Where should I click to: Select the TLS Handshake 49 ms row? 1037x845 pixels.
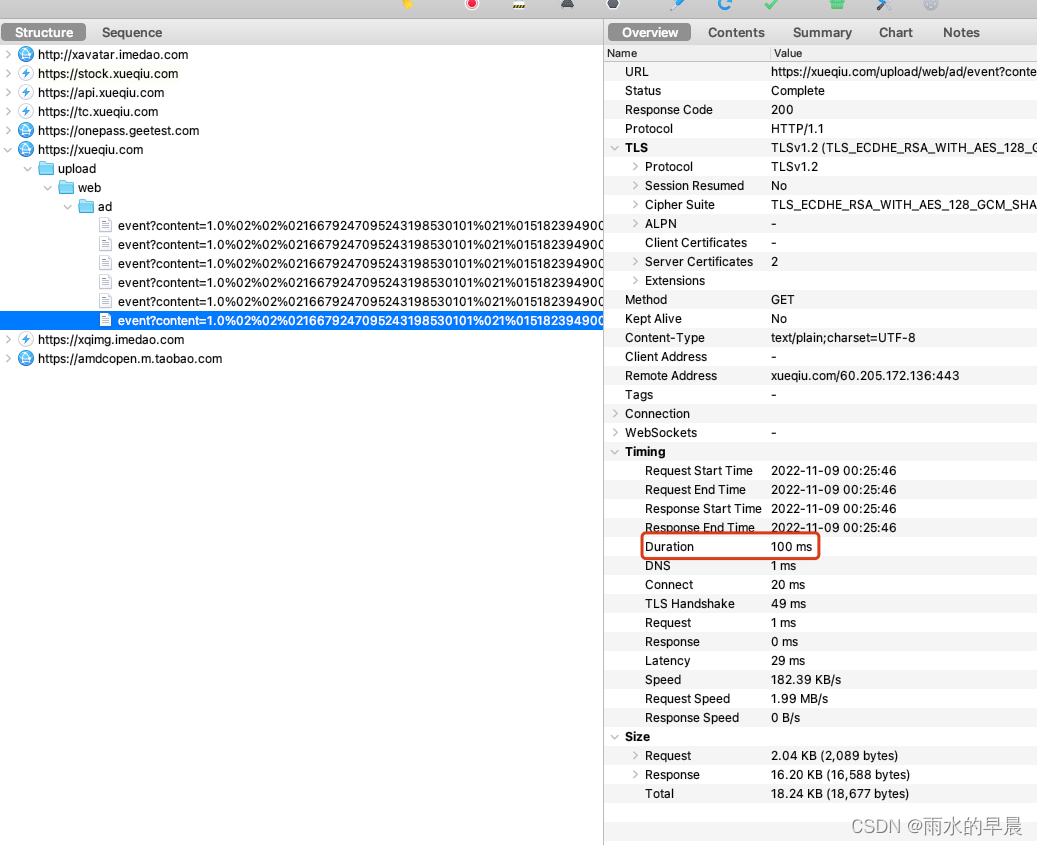point(821,604)
